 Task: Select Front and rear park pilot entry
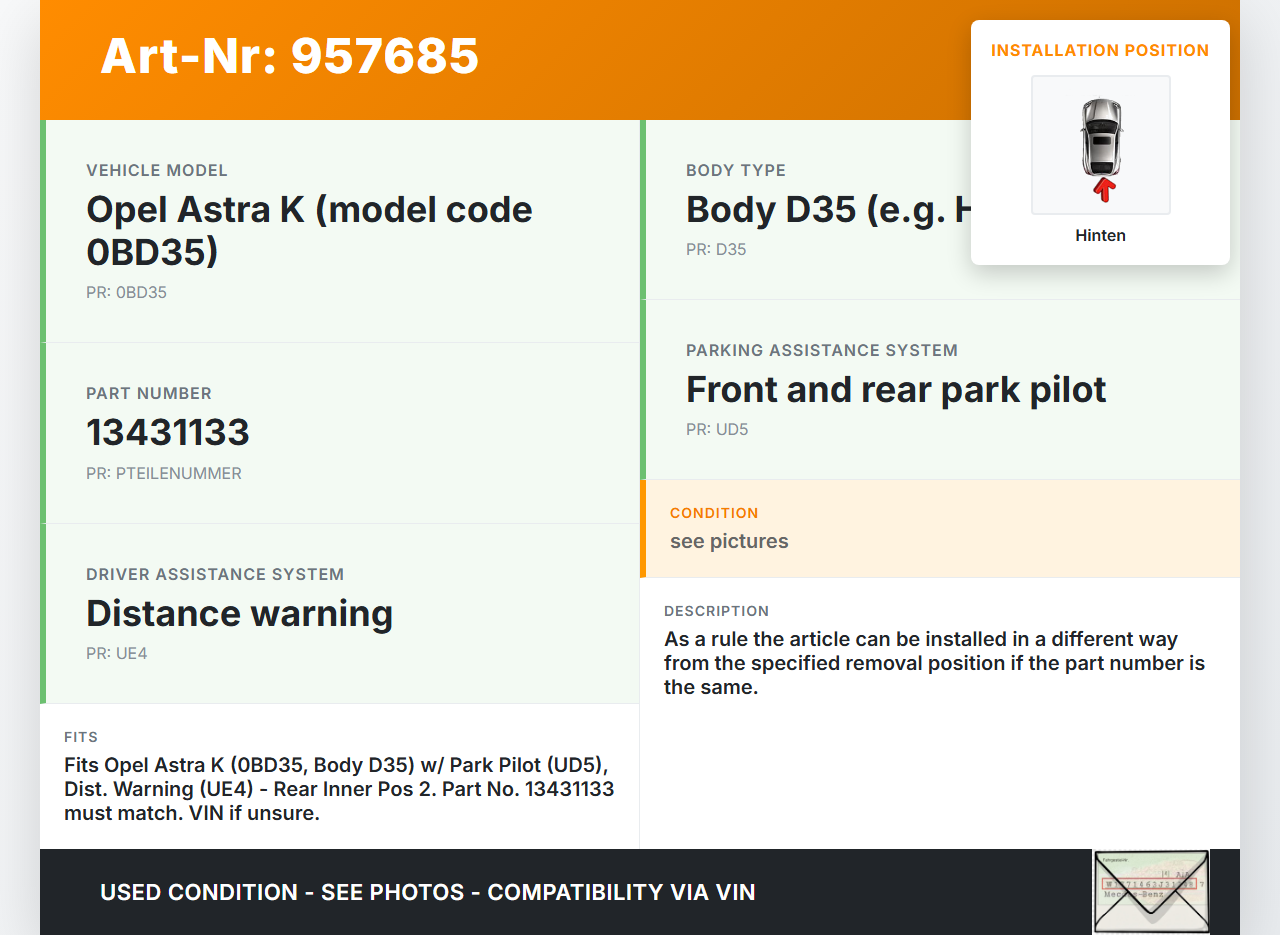pos(895,389)
